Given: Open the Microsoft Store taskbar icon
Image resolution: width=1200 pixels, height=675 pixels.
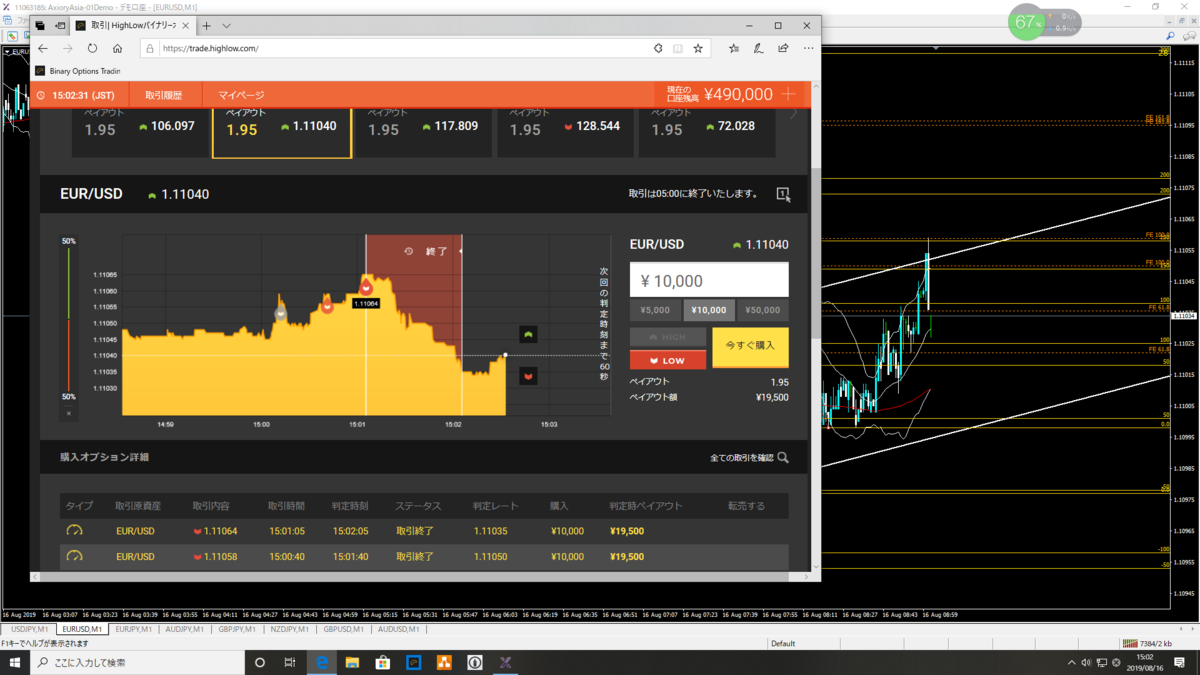Looking at the screenshot, I should (x=383, y=662).
